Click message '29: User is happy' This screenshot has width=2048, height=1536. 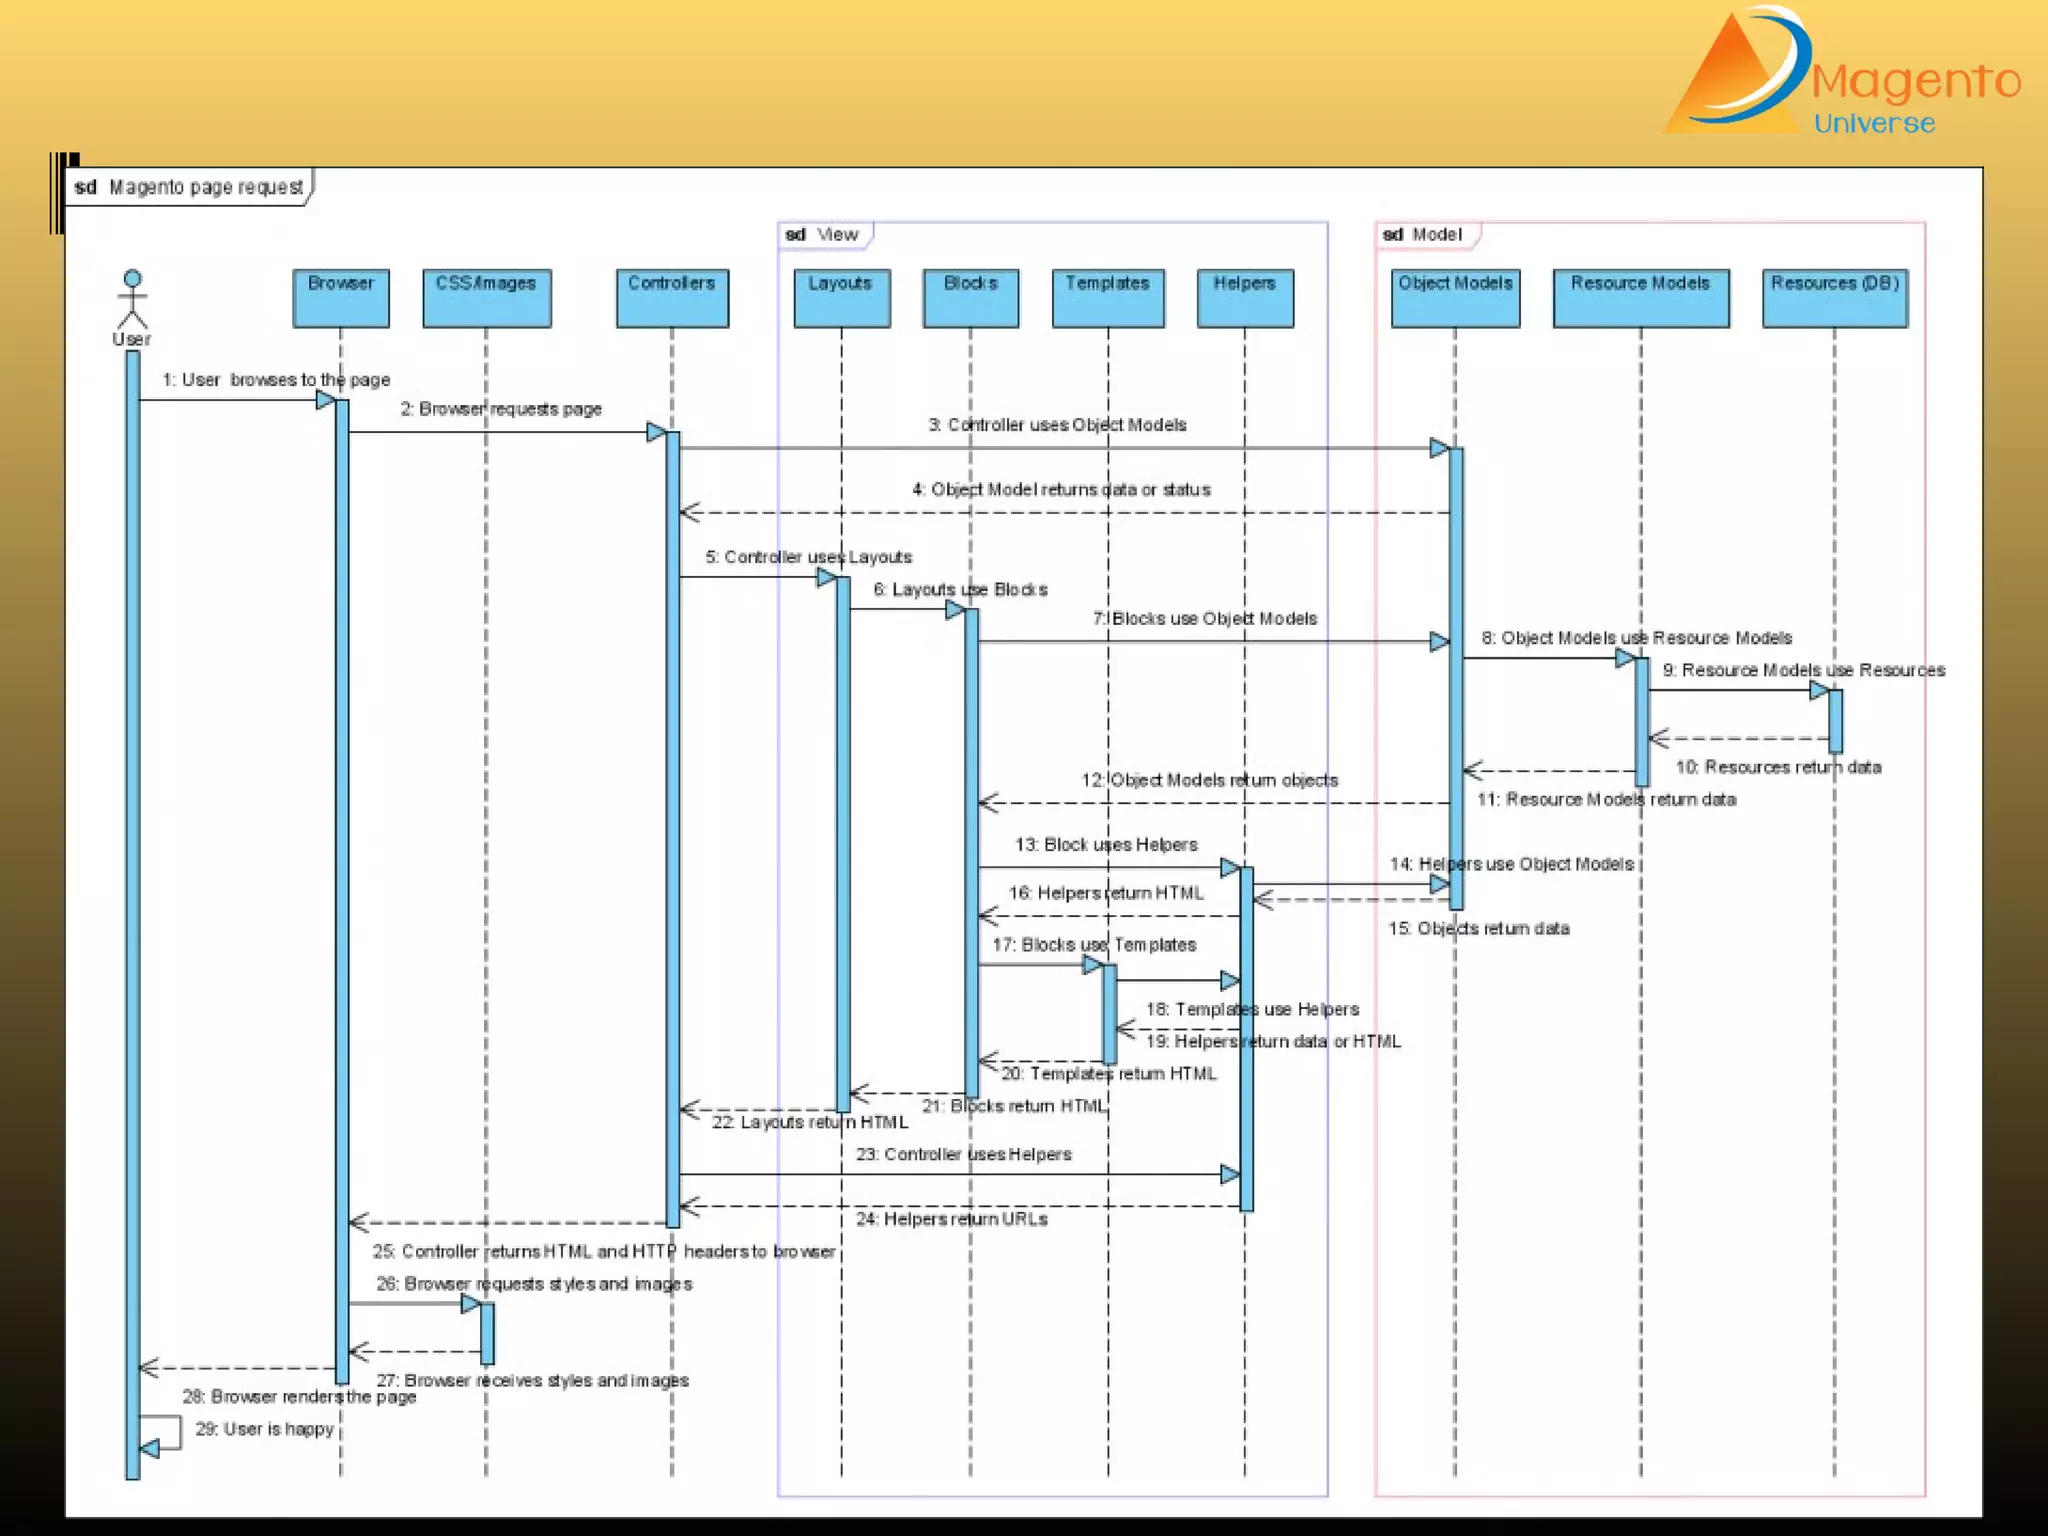264,1429
